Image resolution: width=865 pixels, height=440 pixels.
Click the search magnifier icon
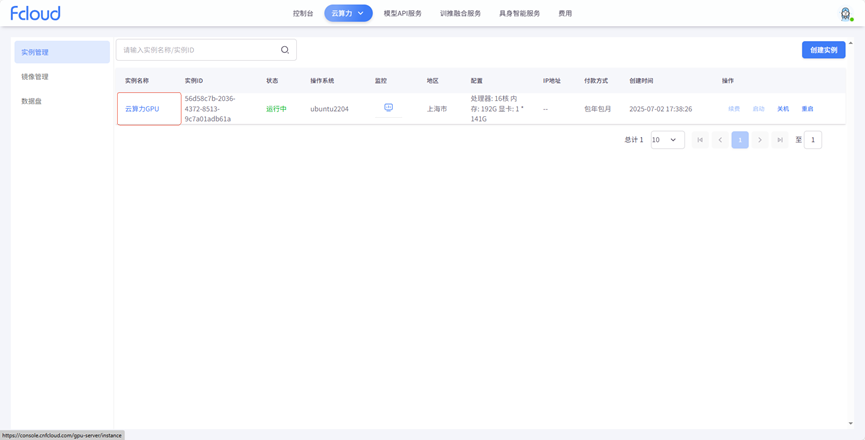285,50
